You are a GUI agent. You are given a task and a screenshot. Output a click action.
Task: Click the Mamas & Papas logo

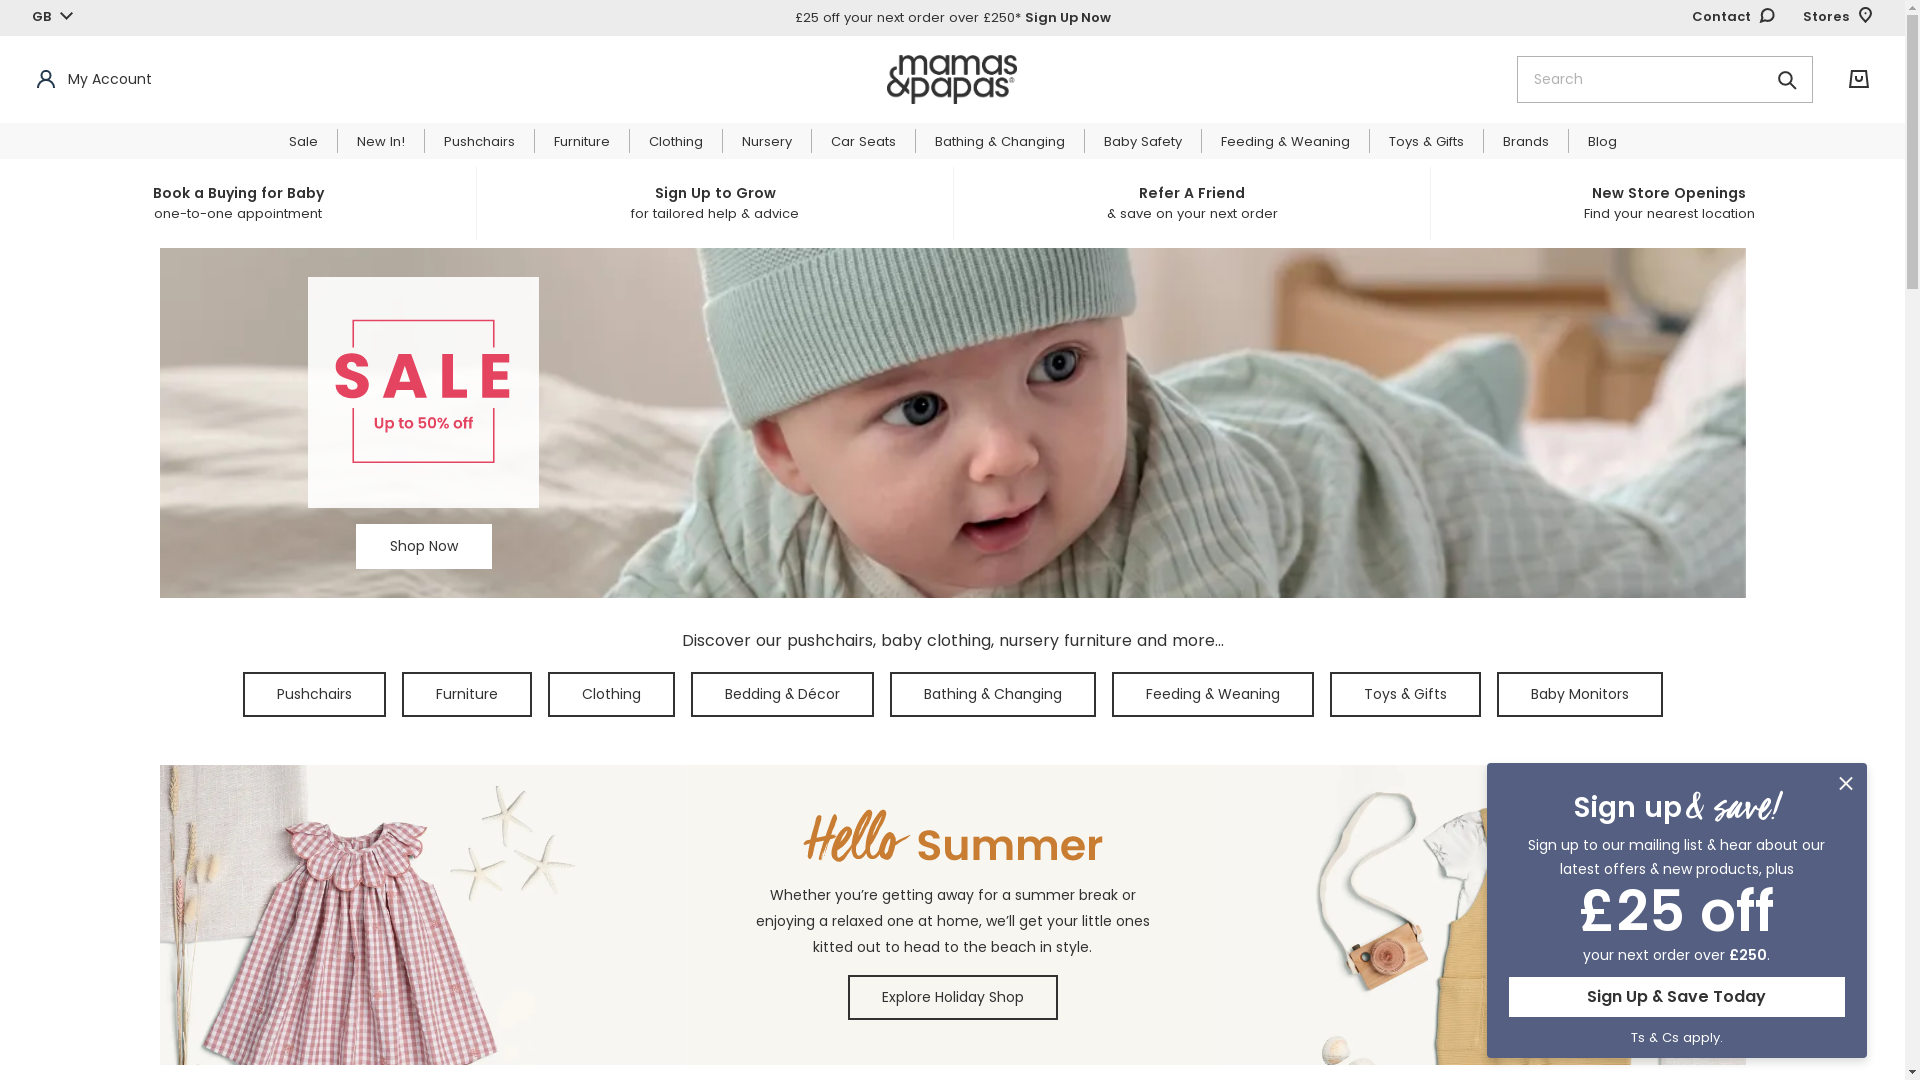[x=952, y=79]
